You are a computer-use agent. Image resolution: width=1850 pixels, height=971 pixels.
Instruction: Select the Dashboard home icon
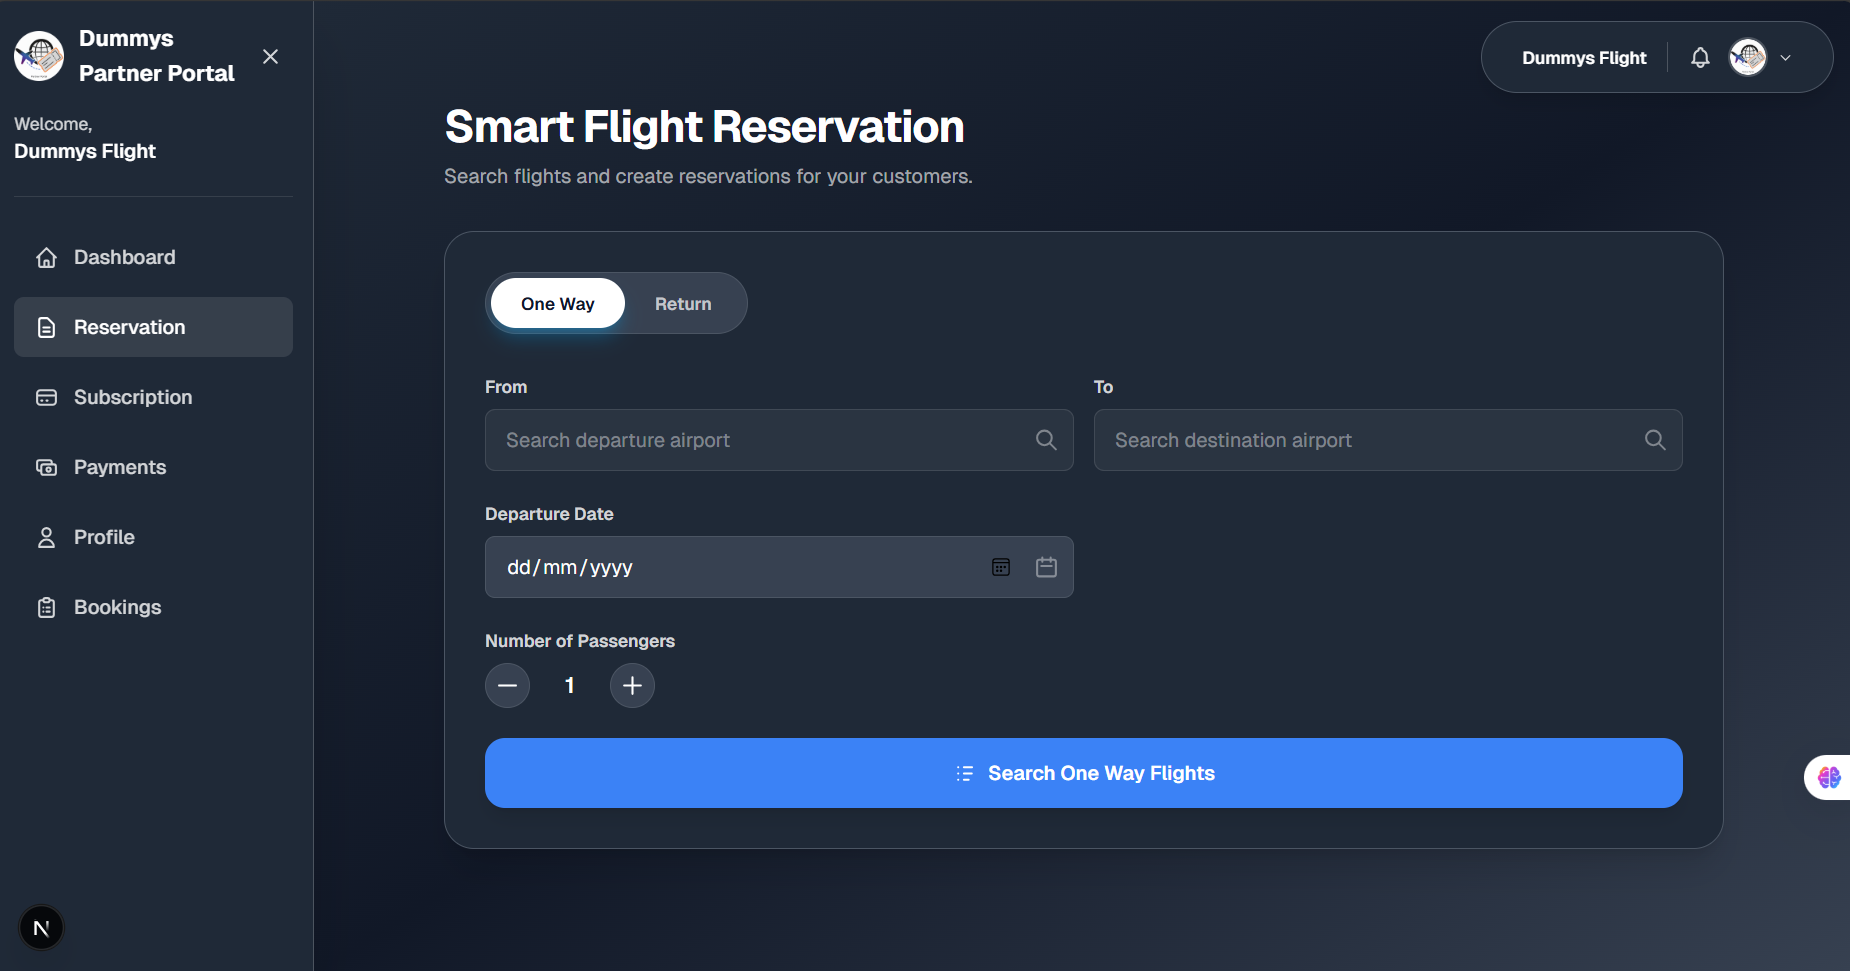click(46, 257)
